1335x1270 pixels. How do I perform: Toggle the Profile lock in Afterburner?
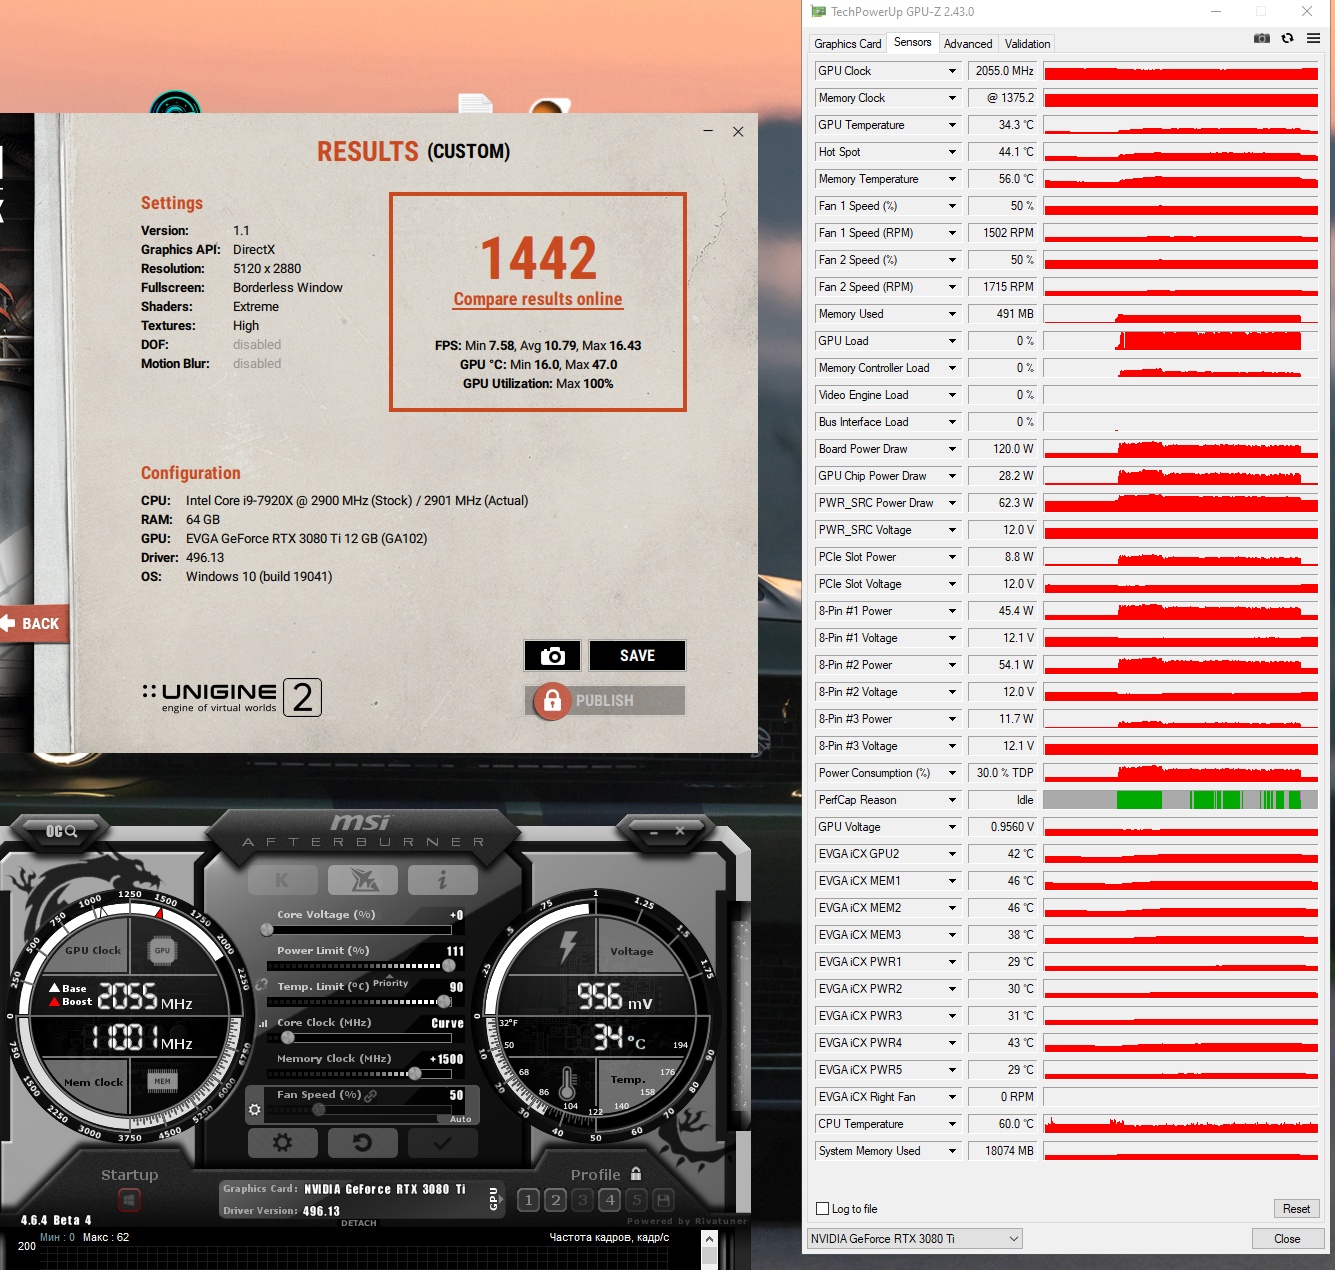pos(636,1174)
